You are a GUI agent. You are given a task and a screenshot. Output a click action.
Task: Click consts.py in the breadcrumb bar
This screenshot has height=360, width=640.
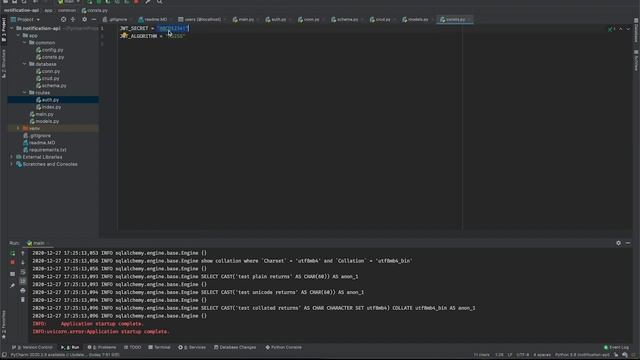[x=95, y=10]
